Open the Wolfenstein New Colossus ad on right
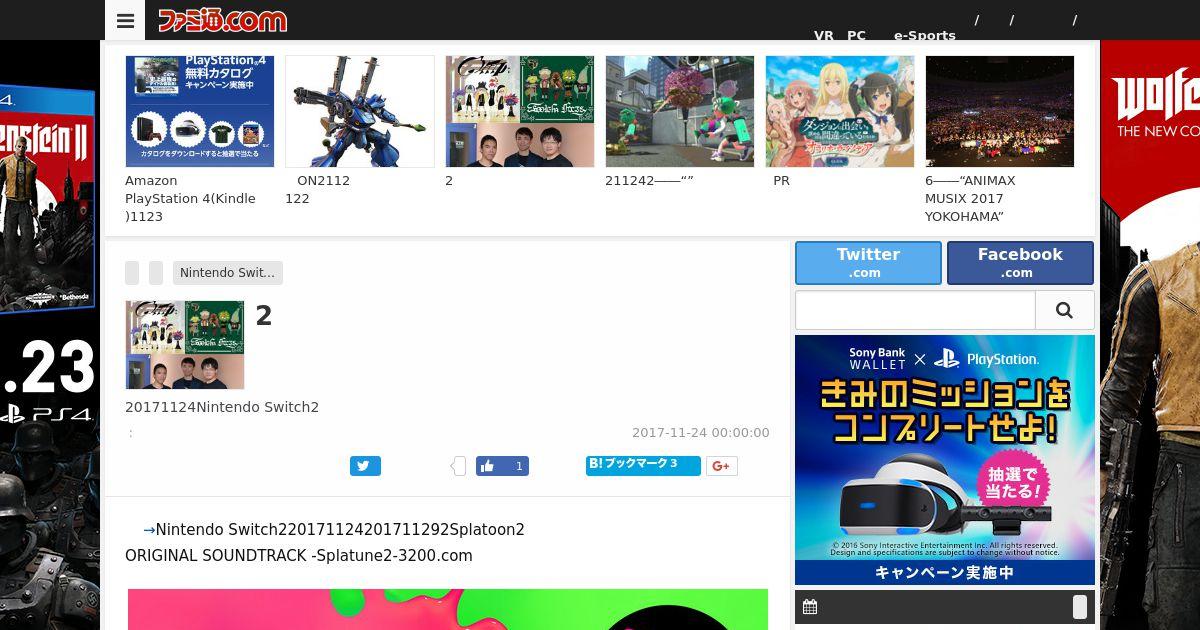1200x630 pixels. click(1150, 335)
